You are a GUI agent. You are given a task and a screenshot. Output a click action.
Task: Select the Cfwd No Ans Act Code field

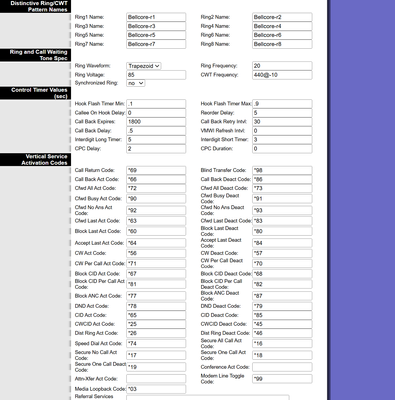[x=156, y=210]
